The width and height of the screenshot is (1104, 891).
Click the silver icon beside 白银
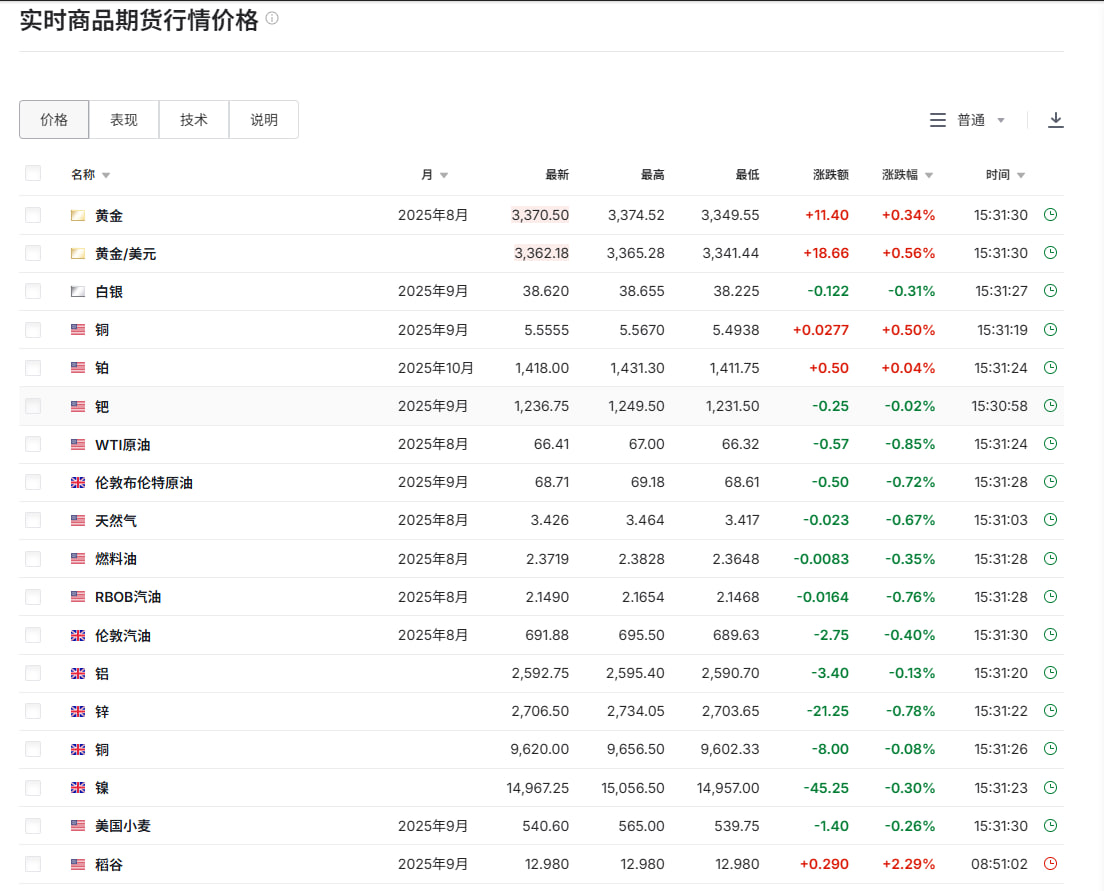tap(78, 292)
